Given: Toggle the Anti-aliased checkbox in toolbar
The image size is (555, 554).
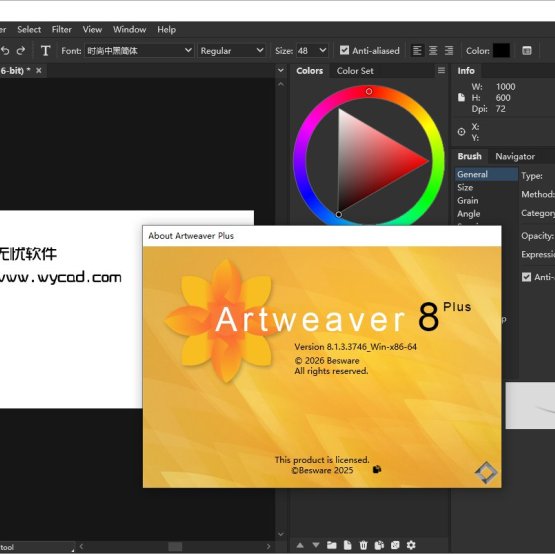Looking at the screenshot, I should tap(344, 50).
